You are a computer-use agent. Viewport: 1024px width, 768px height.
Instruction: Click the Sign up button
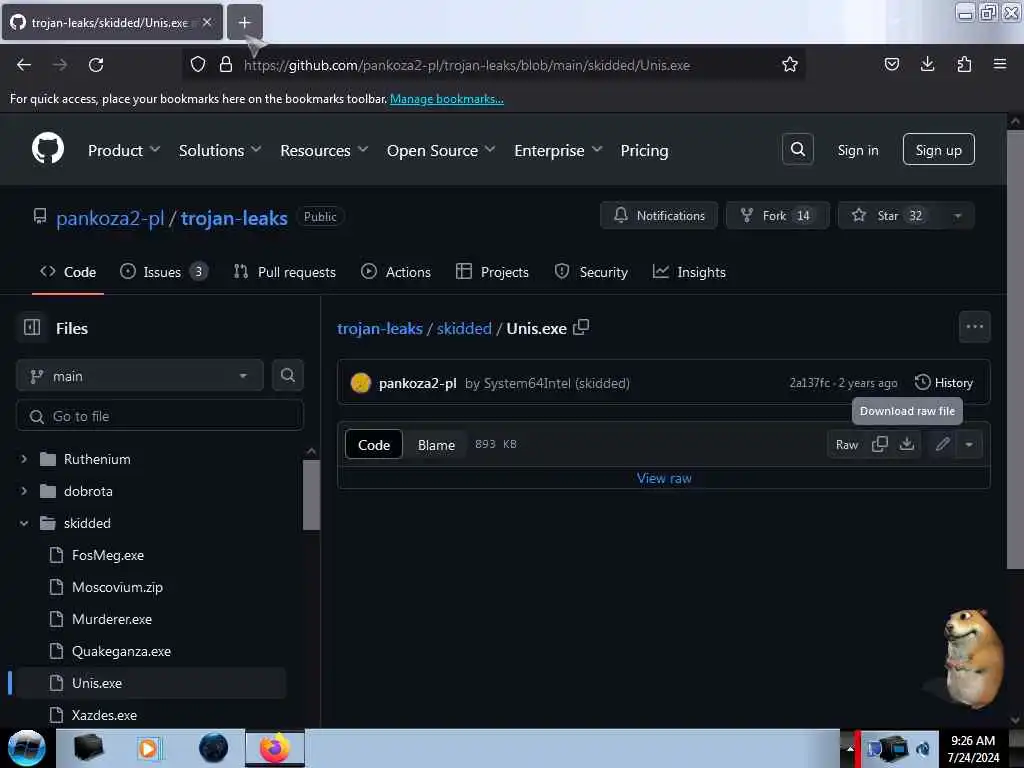pos(938,150)
